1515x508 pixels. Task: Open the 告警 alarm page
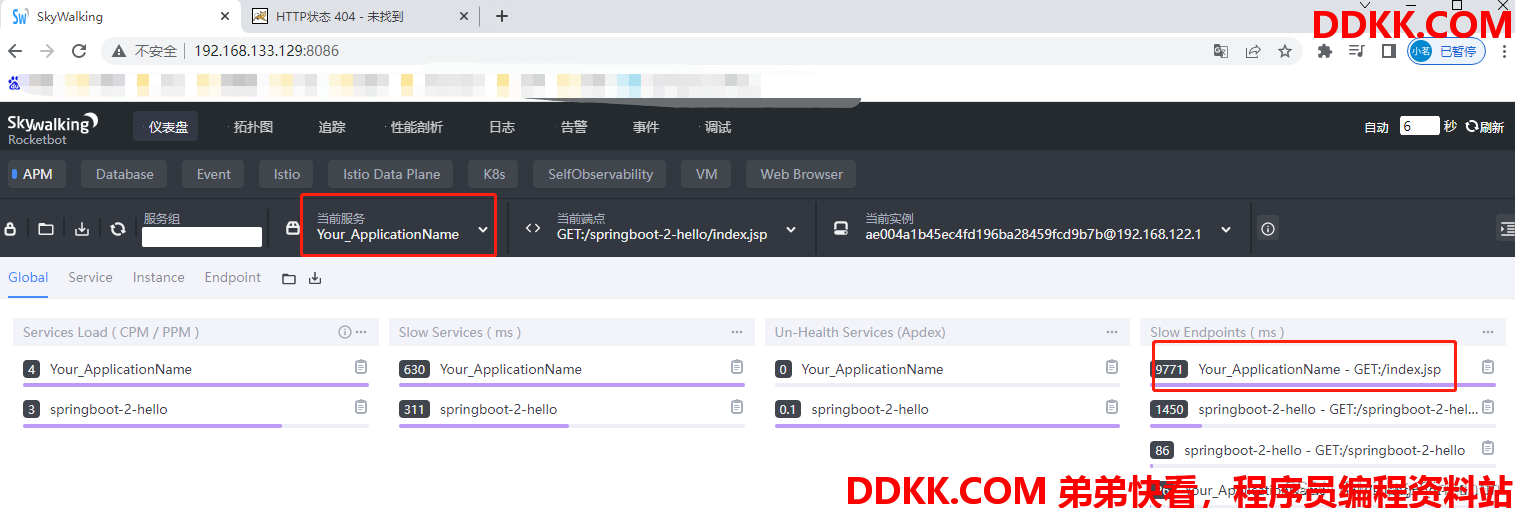574,127
